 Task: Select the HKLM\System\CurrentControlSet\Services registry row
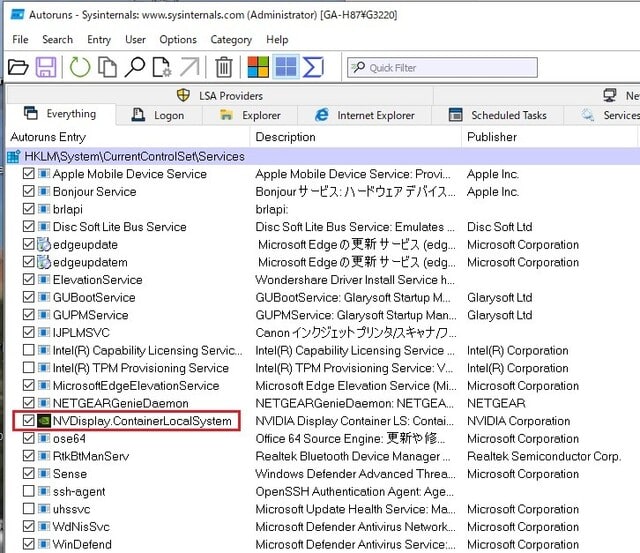pos(322,156)
